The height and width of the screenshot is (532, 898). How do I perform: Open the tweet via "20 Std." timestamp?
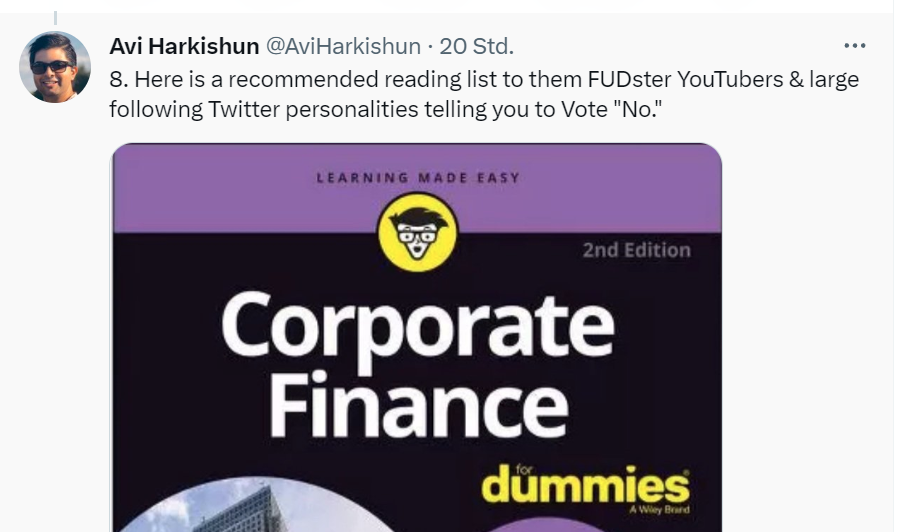[477, 46]
